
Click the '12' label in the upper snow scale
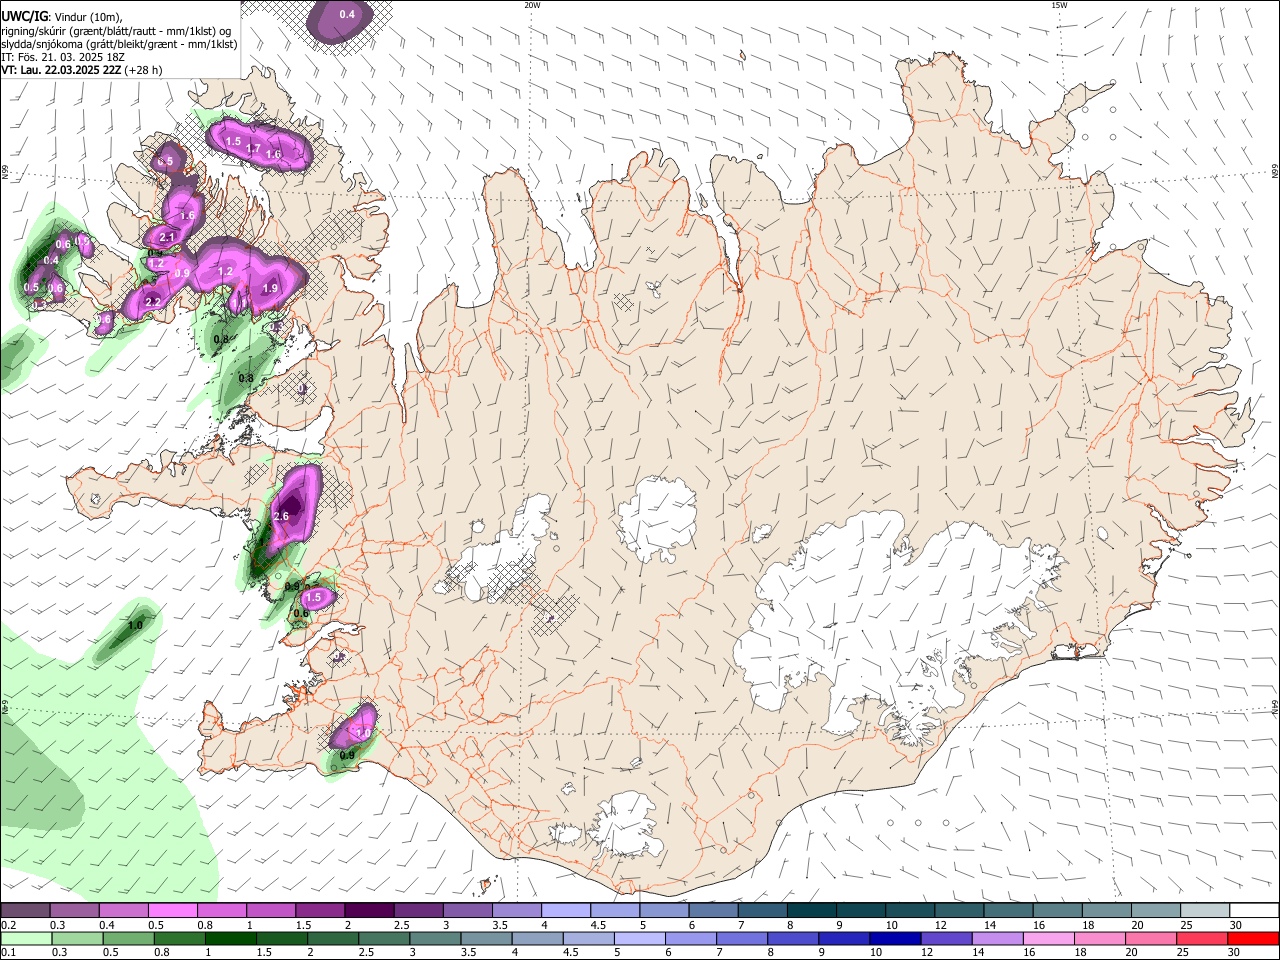point(940,925)
